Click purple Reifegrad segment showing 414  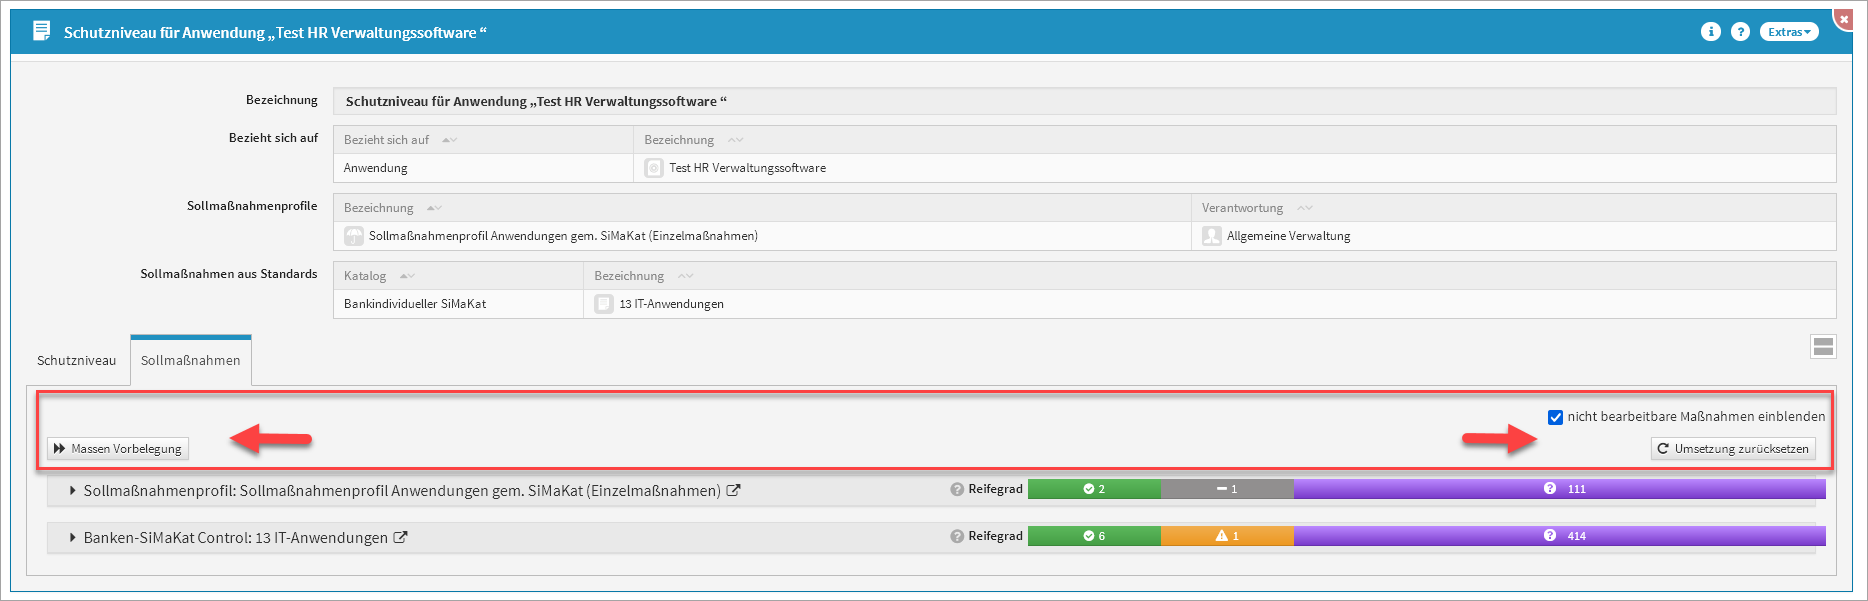pyautogui.click(x=1559, y=536)
